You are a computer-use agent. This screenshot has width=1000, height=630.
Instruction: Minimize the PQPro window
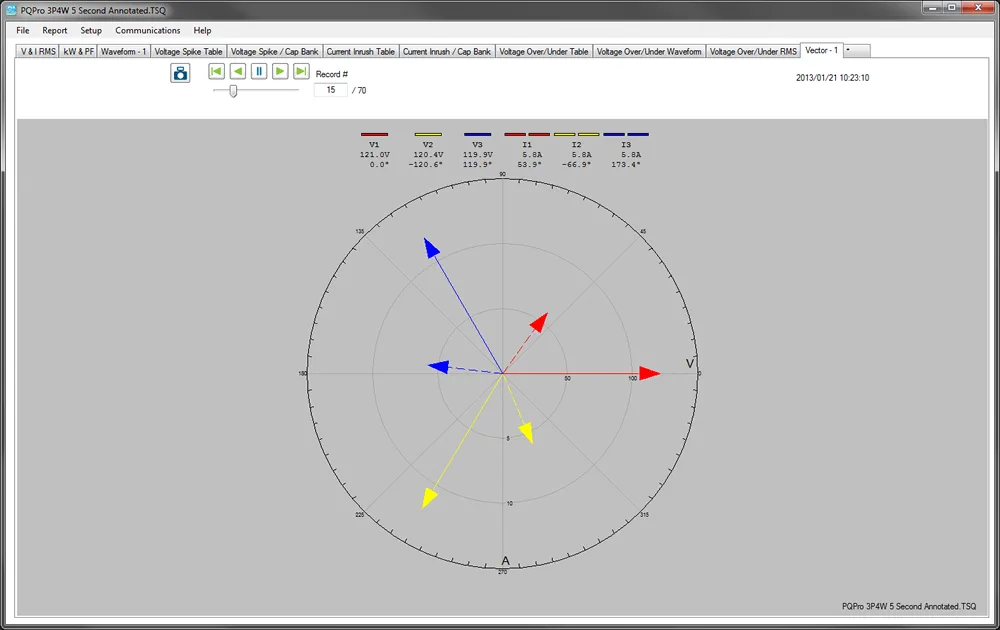coord(932,8)
